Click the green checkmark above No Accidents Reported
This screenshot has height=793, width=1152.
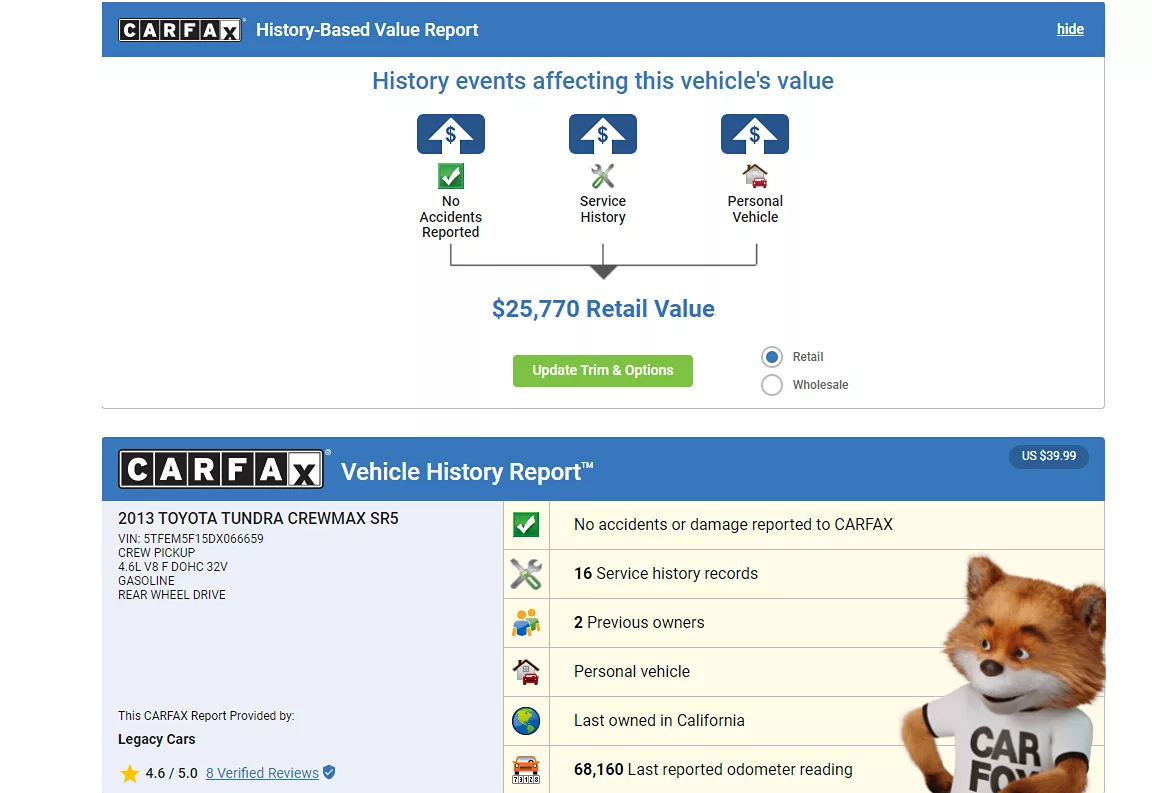click(451, 177)
